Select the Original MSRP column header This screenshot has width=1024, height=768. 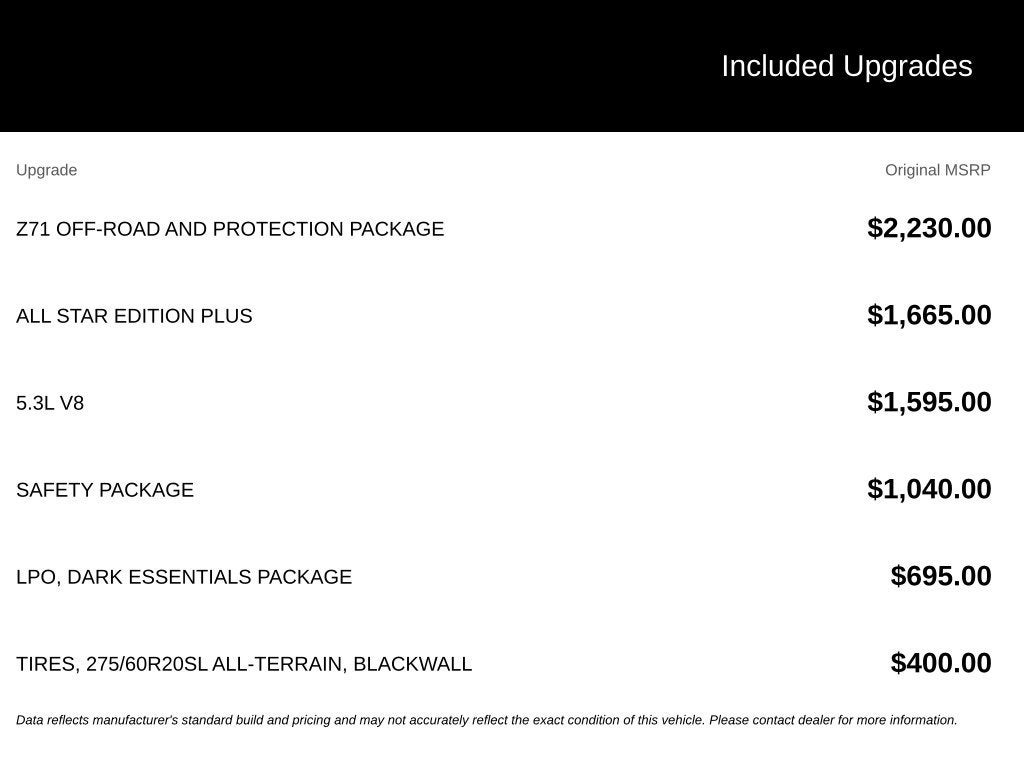pos(937,170)
